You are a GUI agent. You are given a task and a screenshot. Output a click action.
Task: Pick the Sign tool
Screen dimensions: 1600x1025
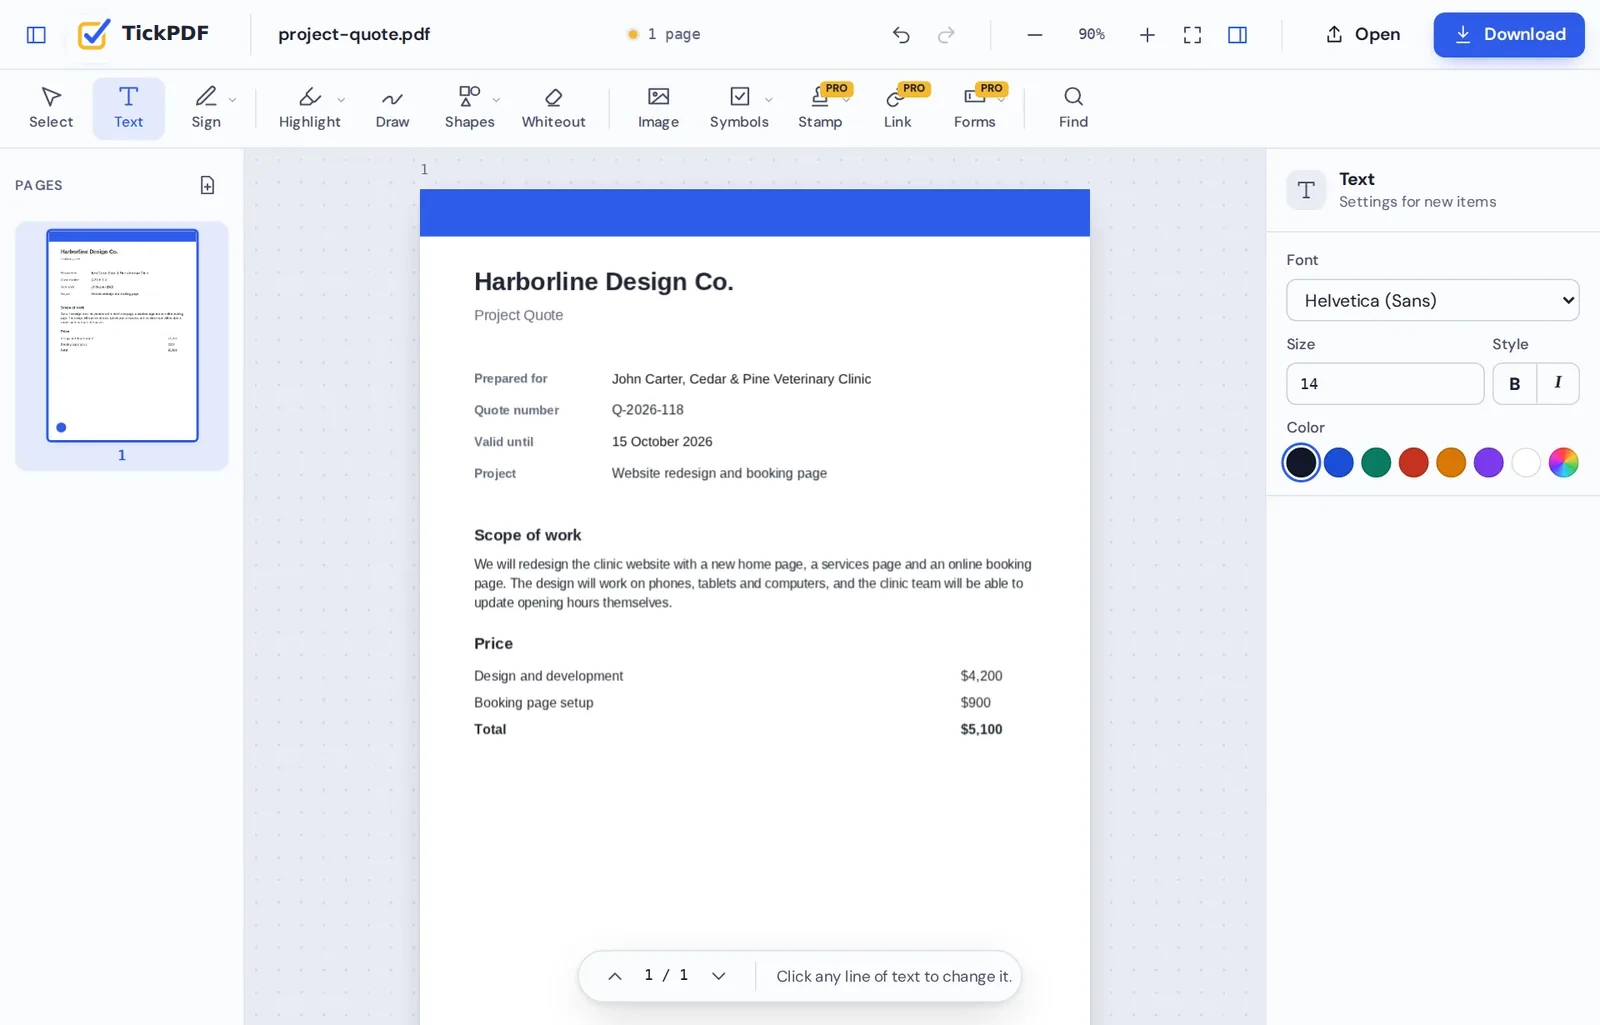206,108
